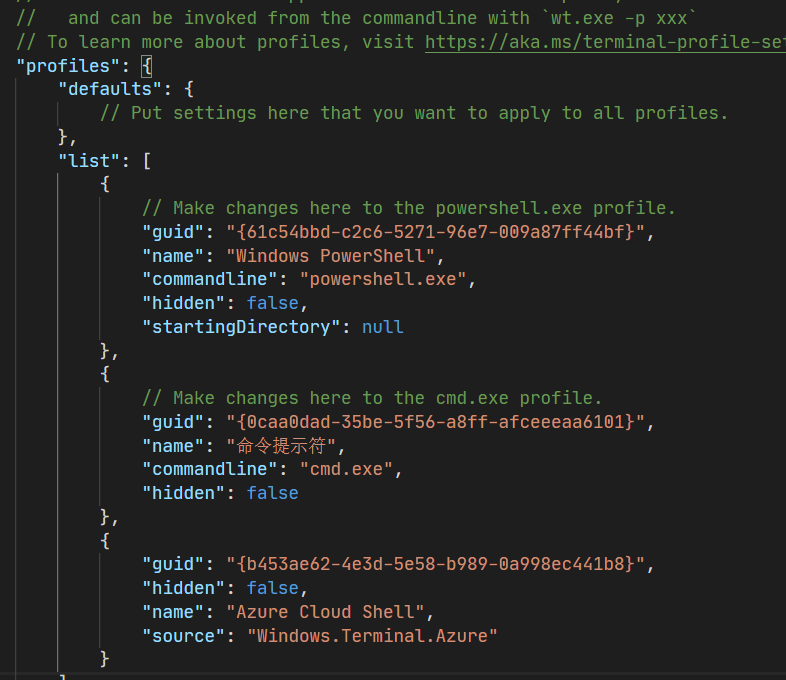The image size is (786, 680).
Task: Click the powershell.exe commandline value
Action: pyautogui.click(x=383, y=279)
